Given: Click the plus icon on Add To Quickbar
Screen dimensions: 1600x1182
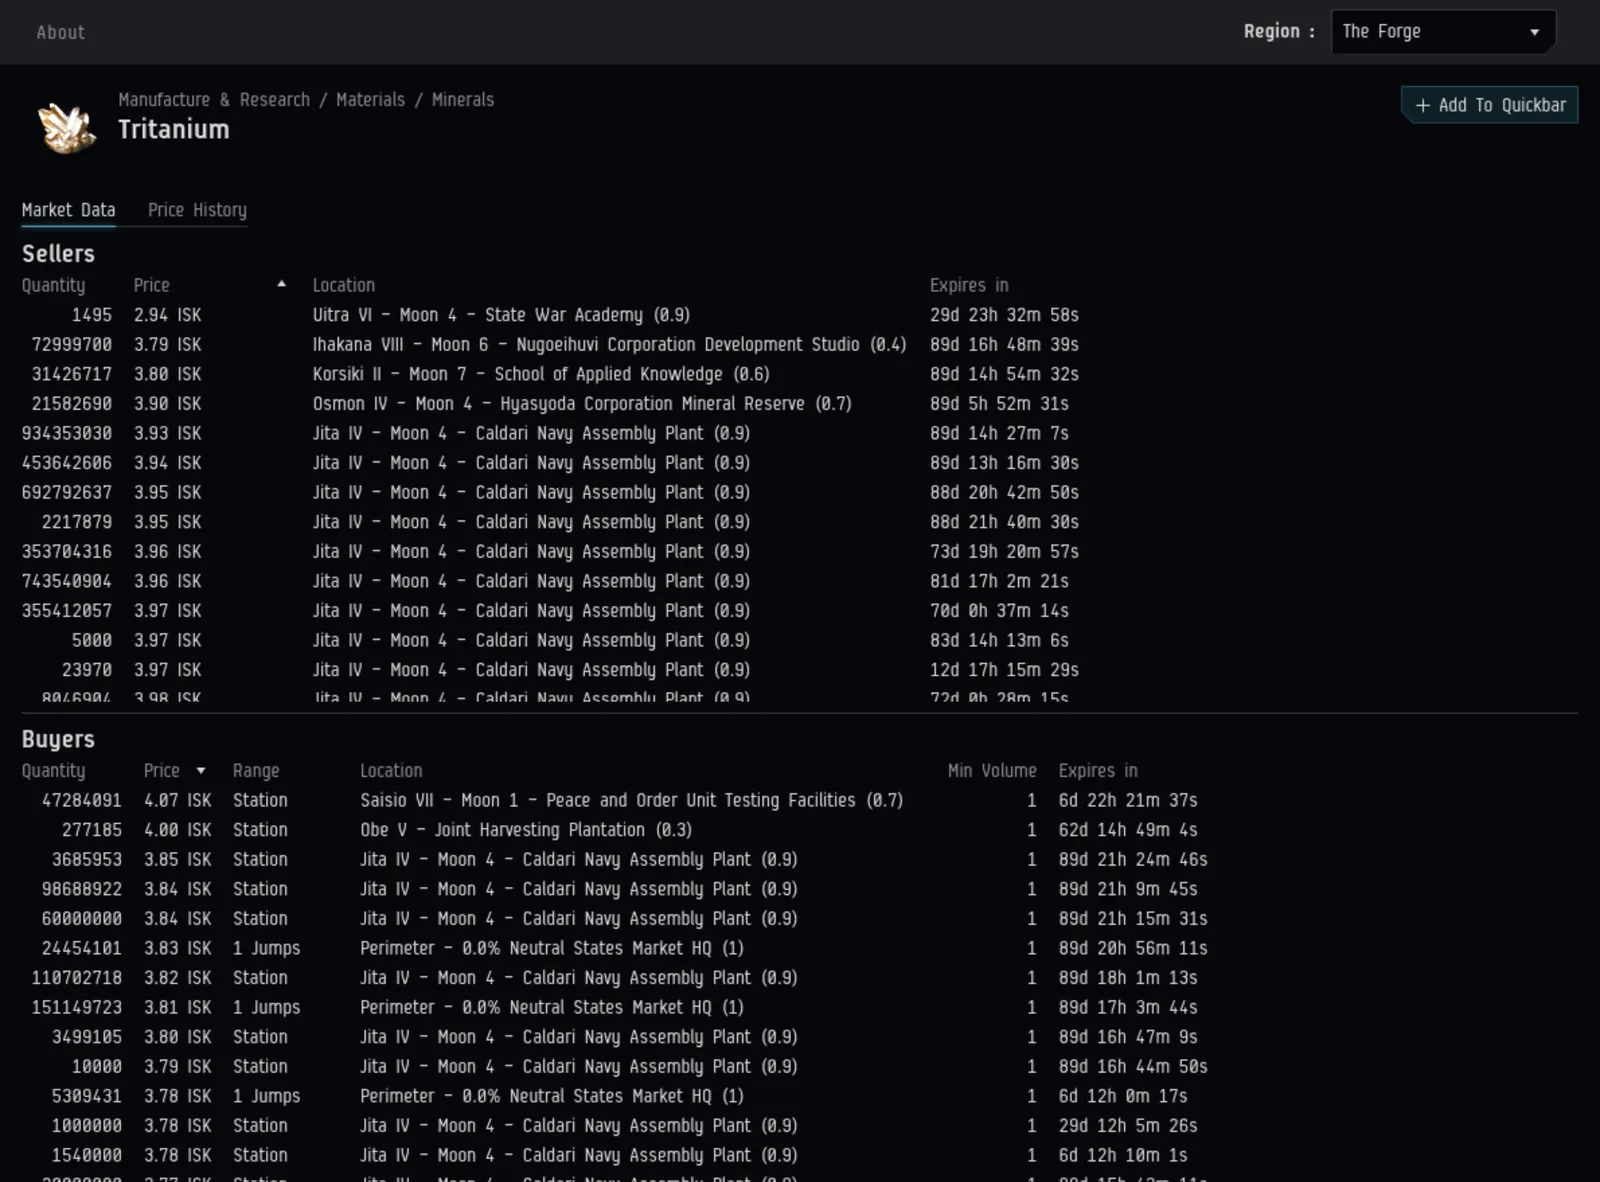Looking at the screenshot, I should click(x=1422, y=105).
